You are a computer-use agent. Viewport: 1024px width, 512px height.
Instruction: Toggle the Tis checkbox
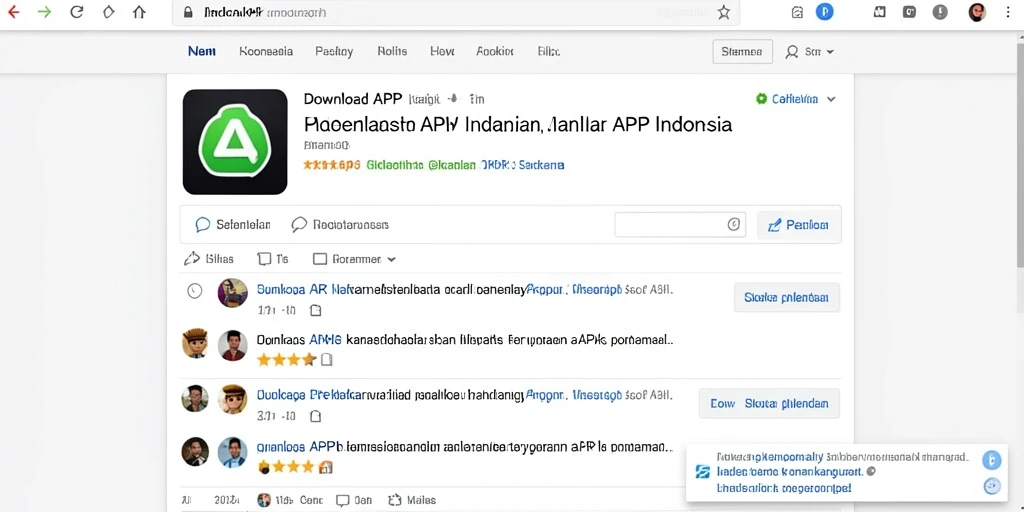(x=264, y=259)
